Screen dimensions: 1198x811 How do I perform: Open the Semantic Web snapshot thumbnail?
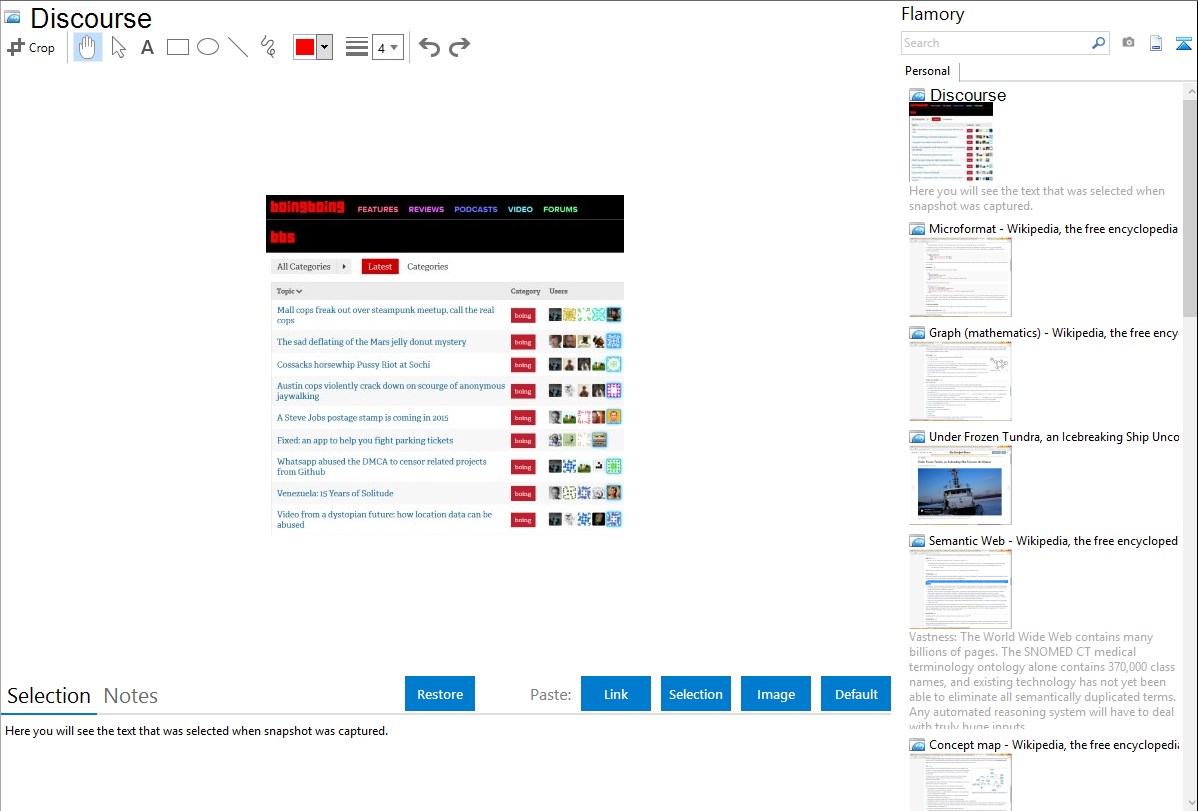pyautogui.click(x=960, y=589)
